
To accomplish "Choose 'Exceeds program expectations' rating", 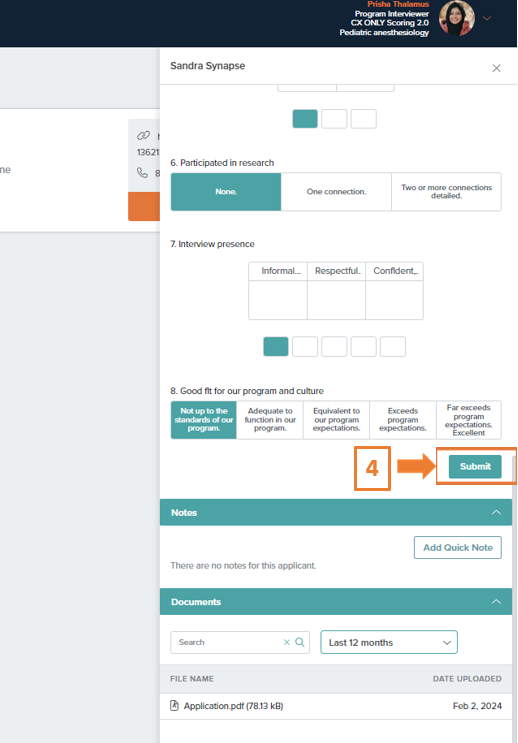I will coord(403,420).
